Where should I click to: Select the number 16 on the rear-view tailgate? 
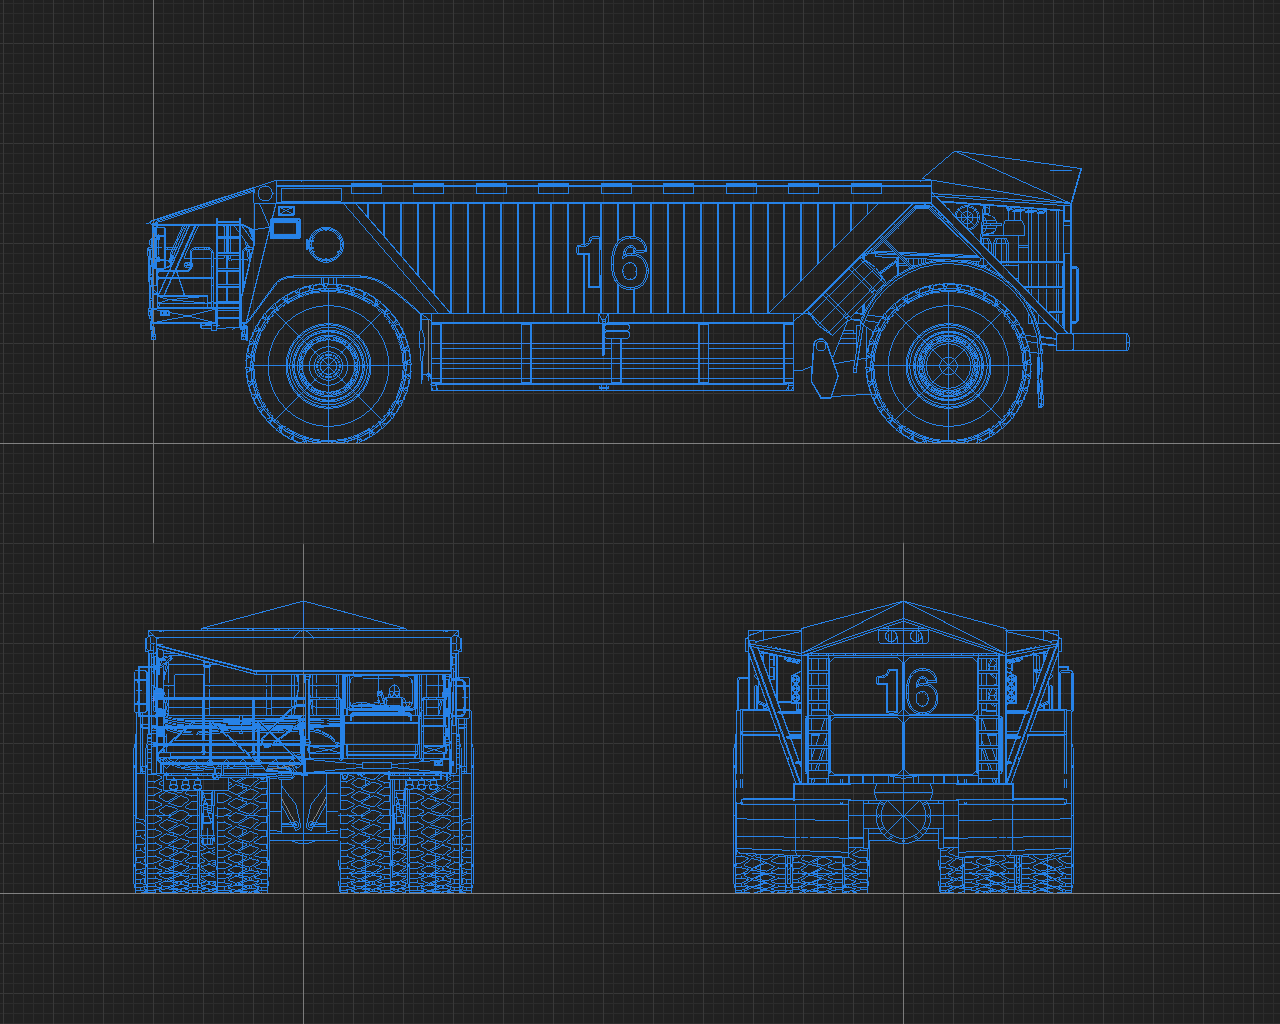pos(907,691)
